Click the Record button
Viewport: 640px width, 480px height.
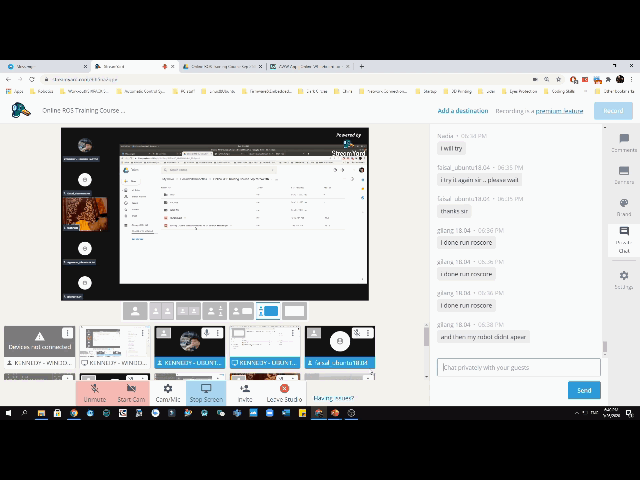tap(613, 111)
